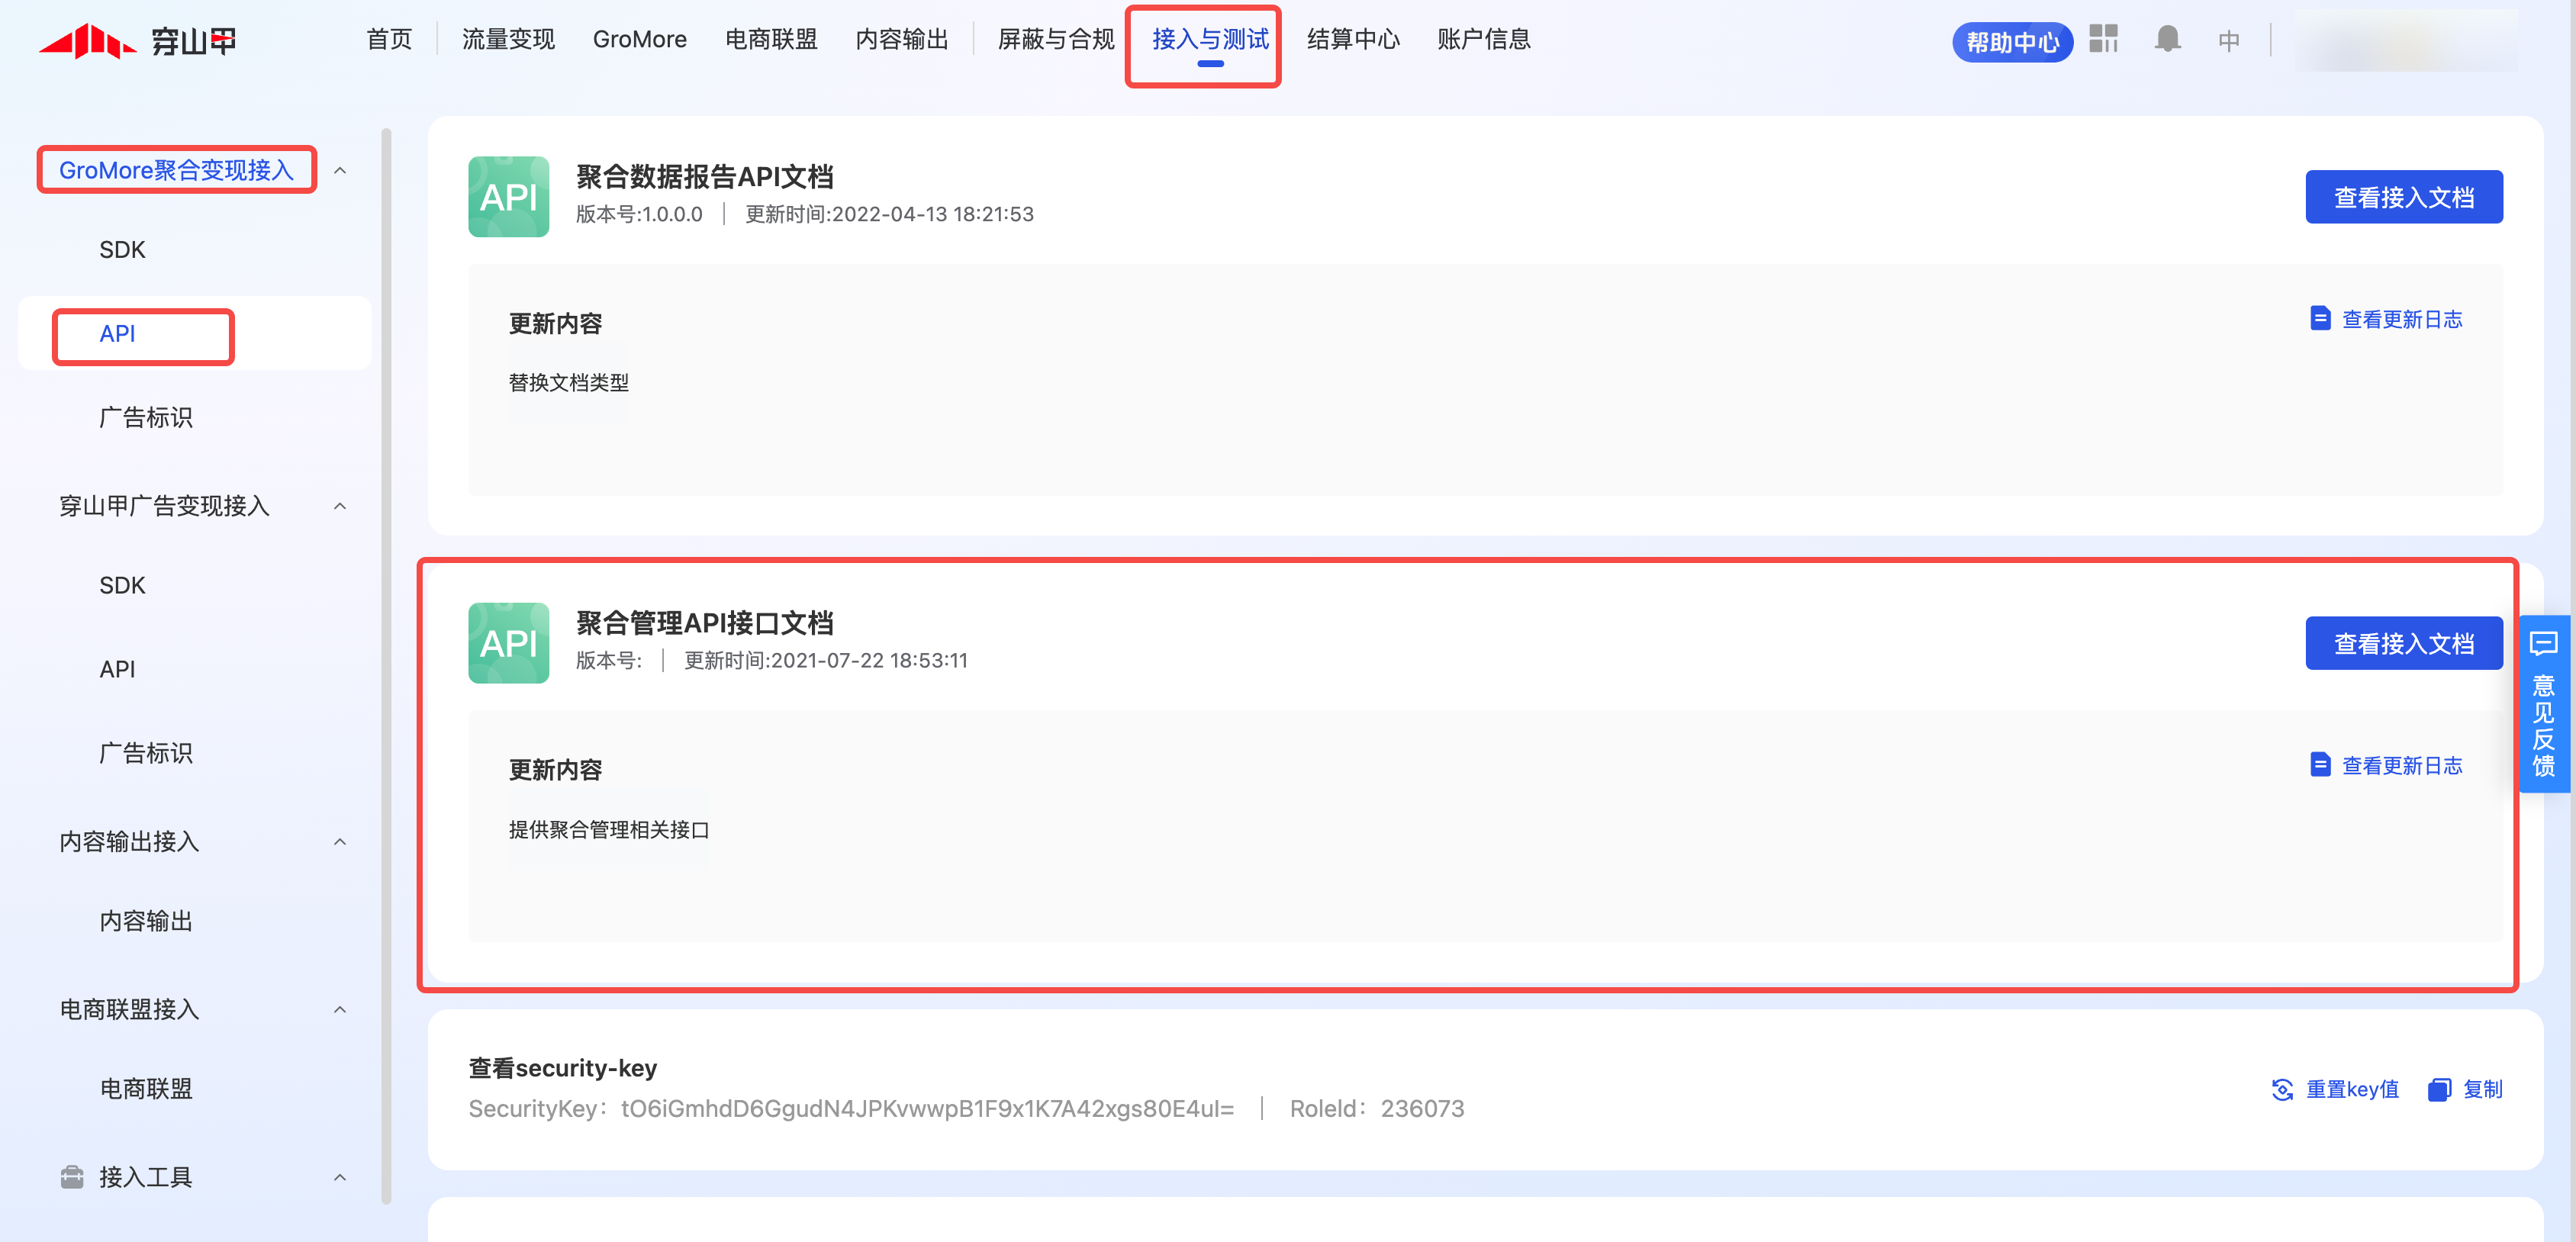Click the sidebar vertical scrollbar
Screen dimensions: 2576x1242
tap(386, 666)
